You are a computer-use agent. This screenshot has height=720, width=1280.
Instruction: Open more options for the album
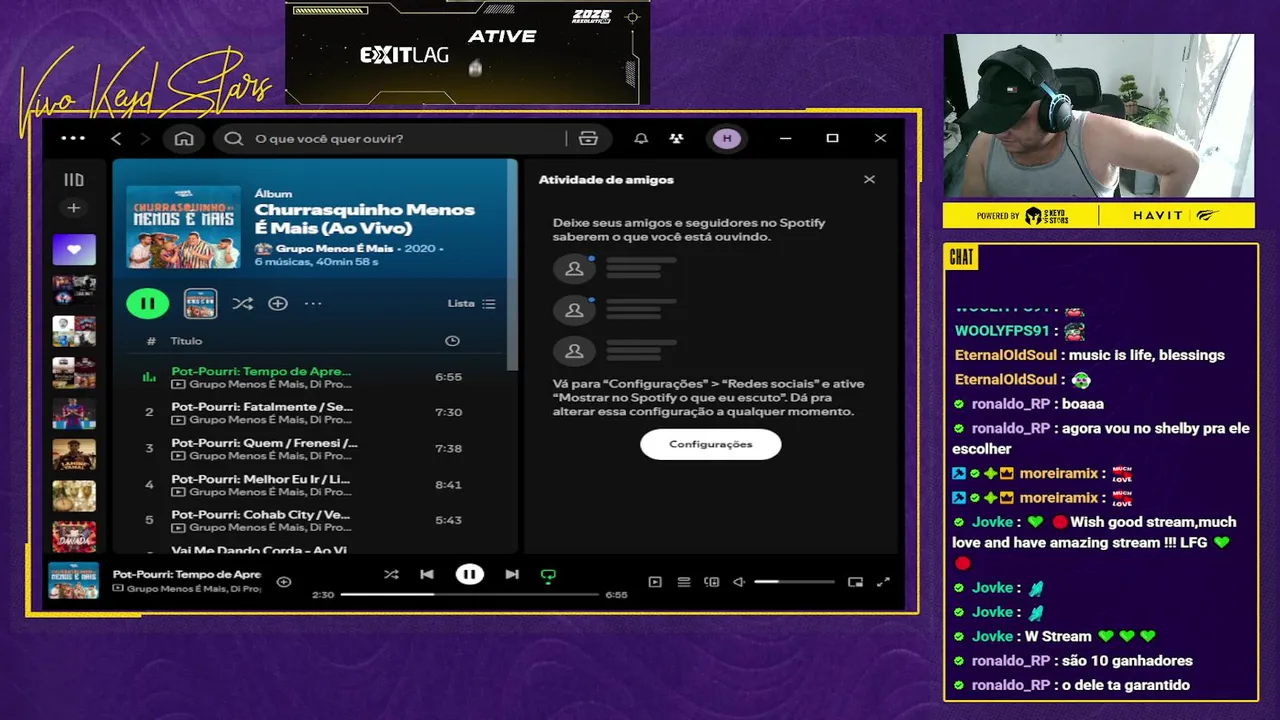(x=313, y=303)
